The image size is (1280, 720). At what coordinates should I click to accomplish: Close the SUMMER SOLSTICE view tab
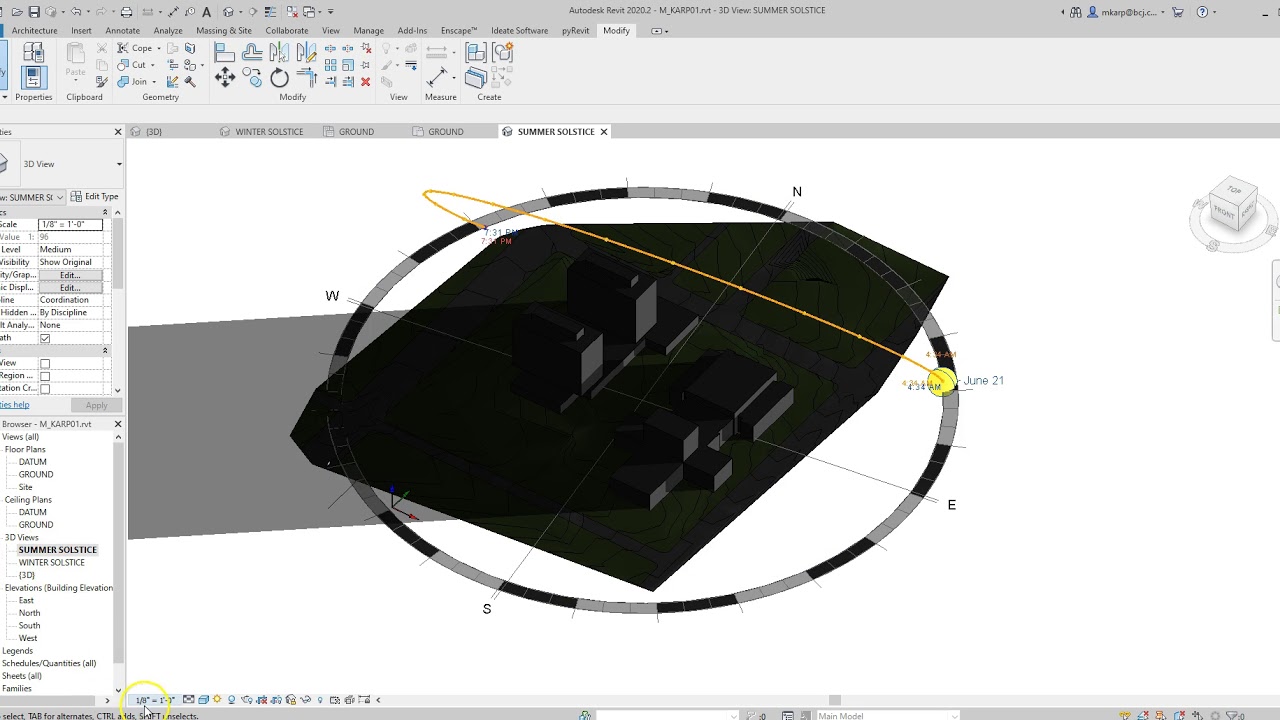[604, 132]
